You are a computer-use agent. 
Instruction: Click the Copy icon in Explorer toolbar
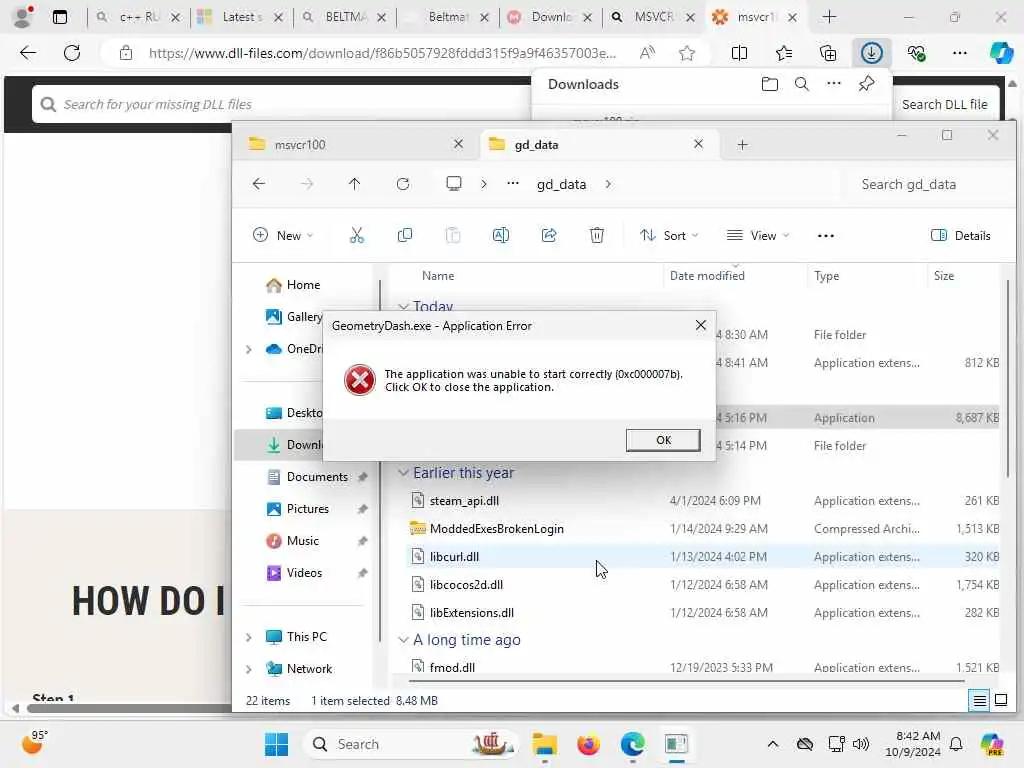point(405,235)
